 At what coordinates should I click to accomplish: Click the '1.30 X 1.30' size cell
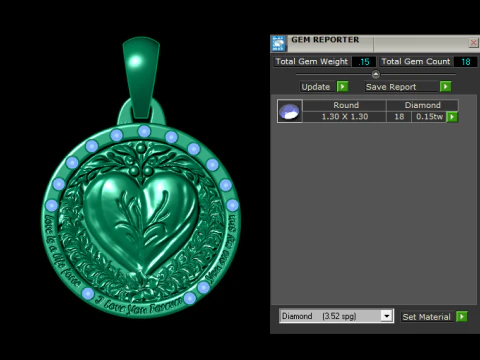[x=344, y=117]
